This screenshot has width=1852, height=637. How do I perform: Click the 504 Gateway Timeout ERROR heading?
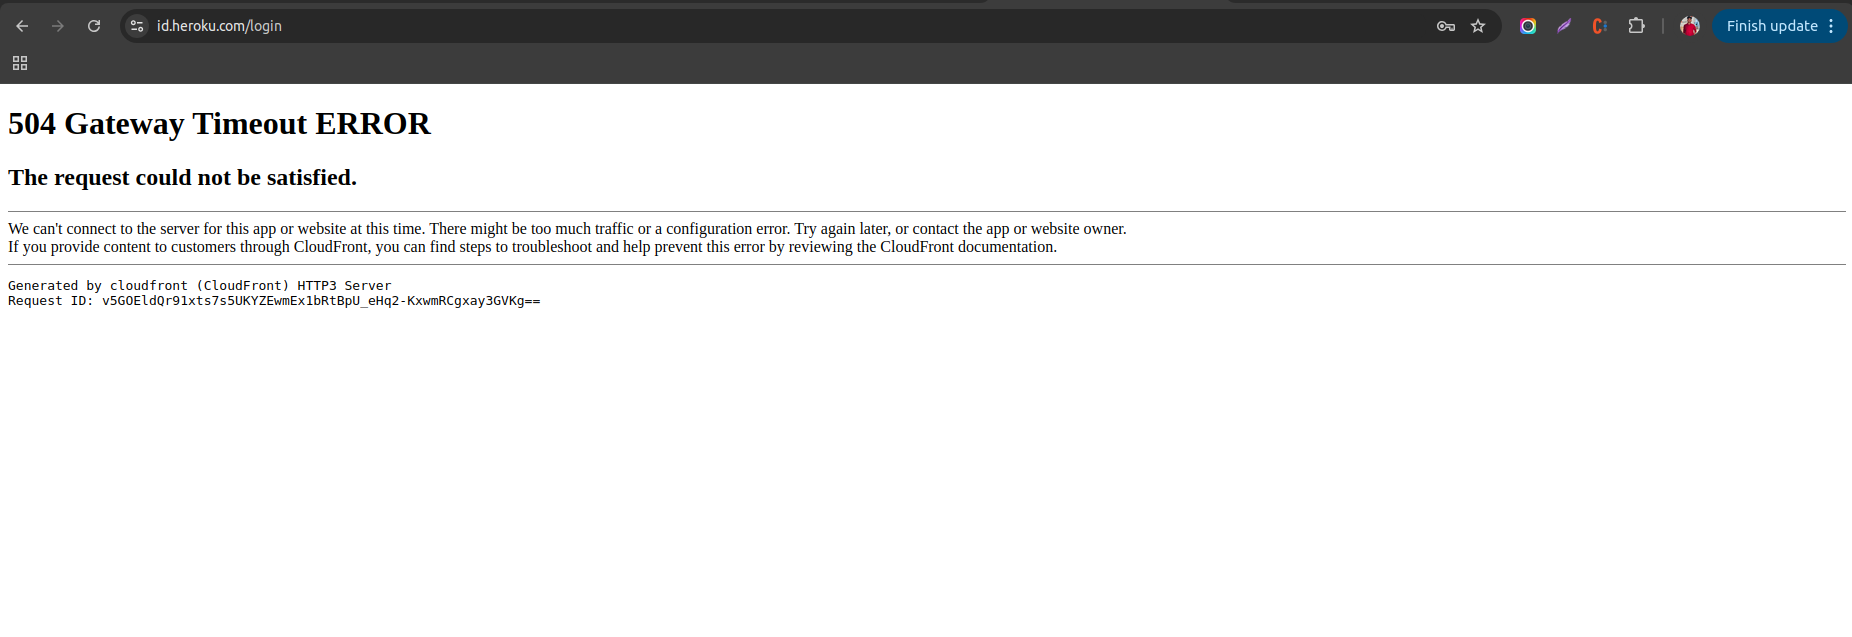click(x=219, y=124)
